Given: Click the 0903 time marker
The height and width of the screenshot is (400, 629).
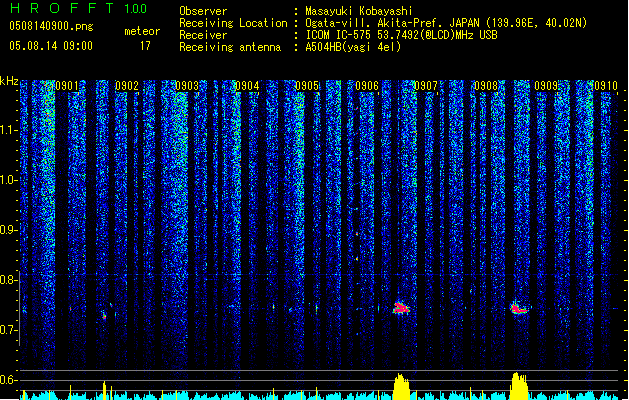Looking at the screenshot, I should point(187,86).
